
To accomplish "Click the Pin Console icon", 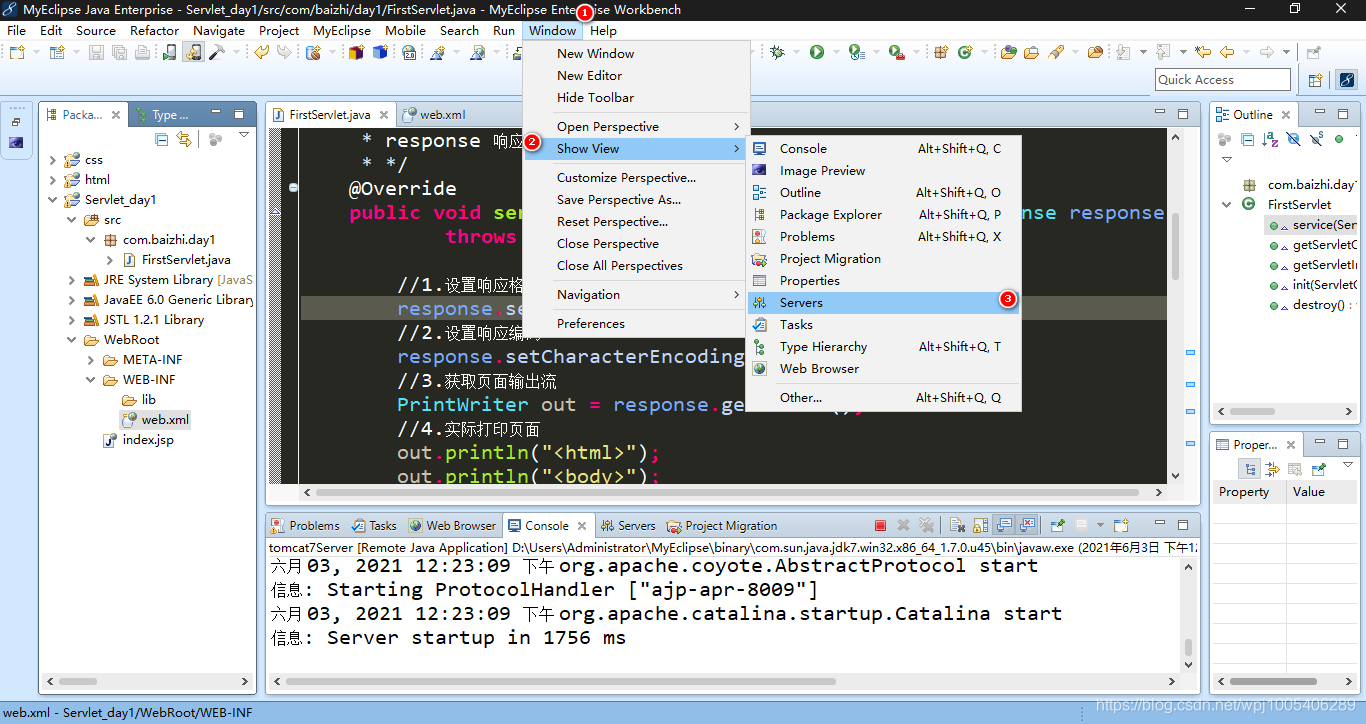I will click(1056, 526).
